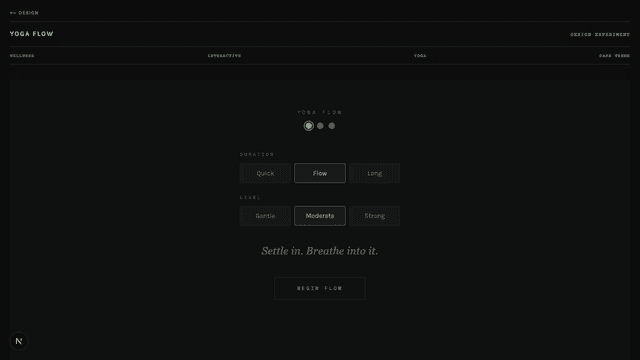Click the Dark Theme tag

click(614, 56)
